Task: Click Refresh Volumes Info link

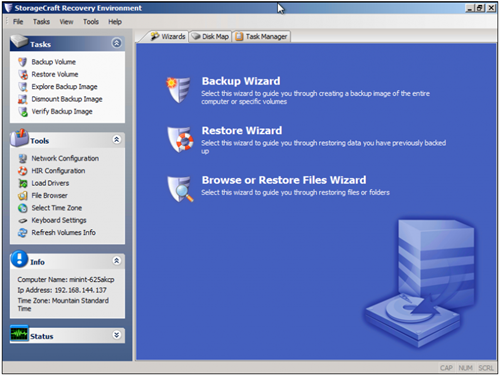Action: (x=64, y=233)
